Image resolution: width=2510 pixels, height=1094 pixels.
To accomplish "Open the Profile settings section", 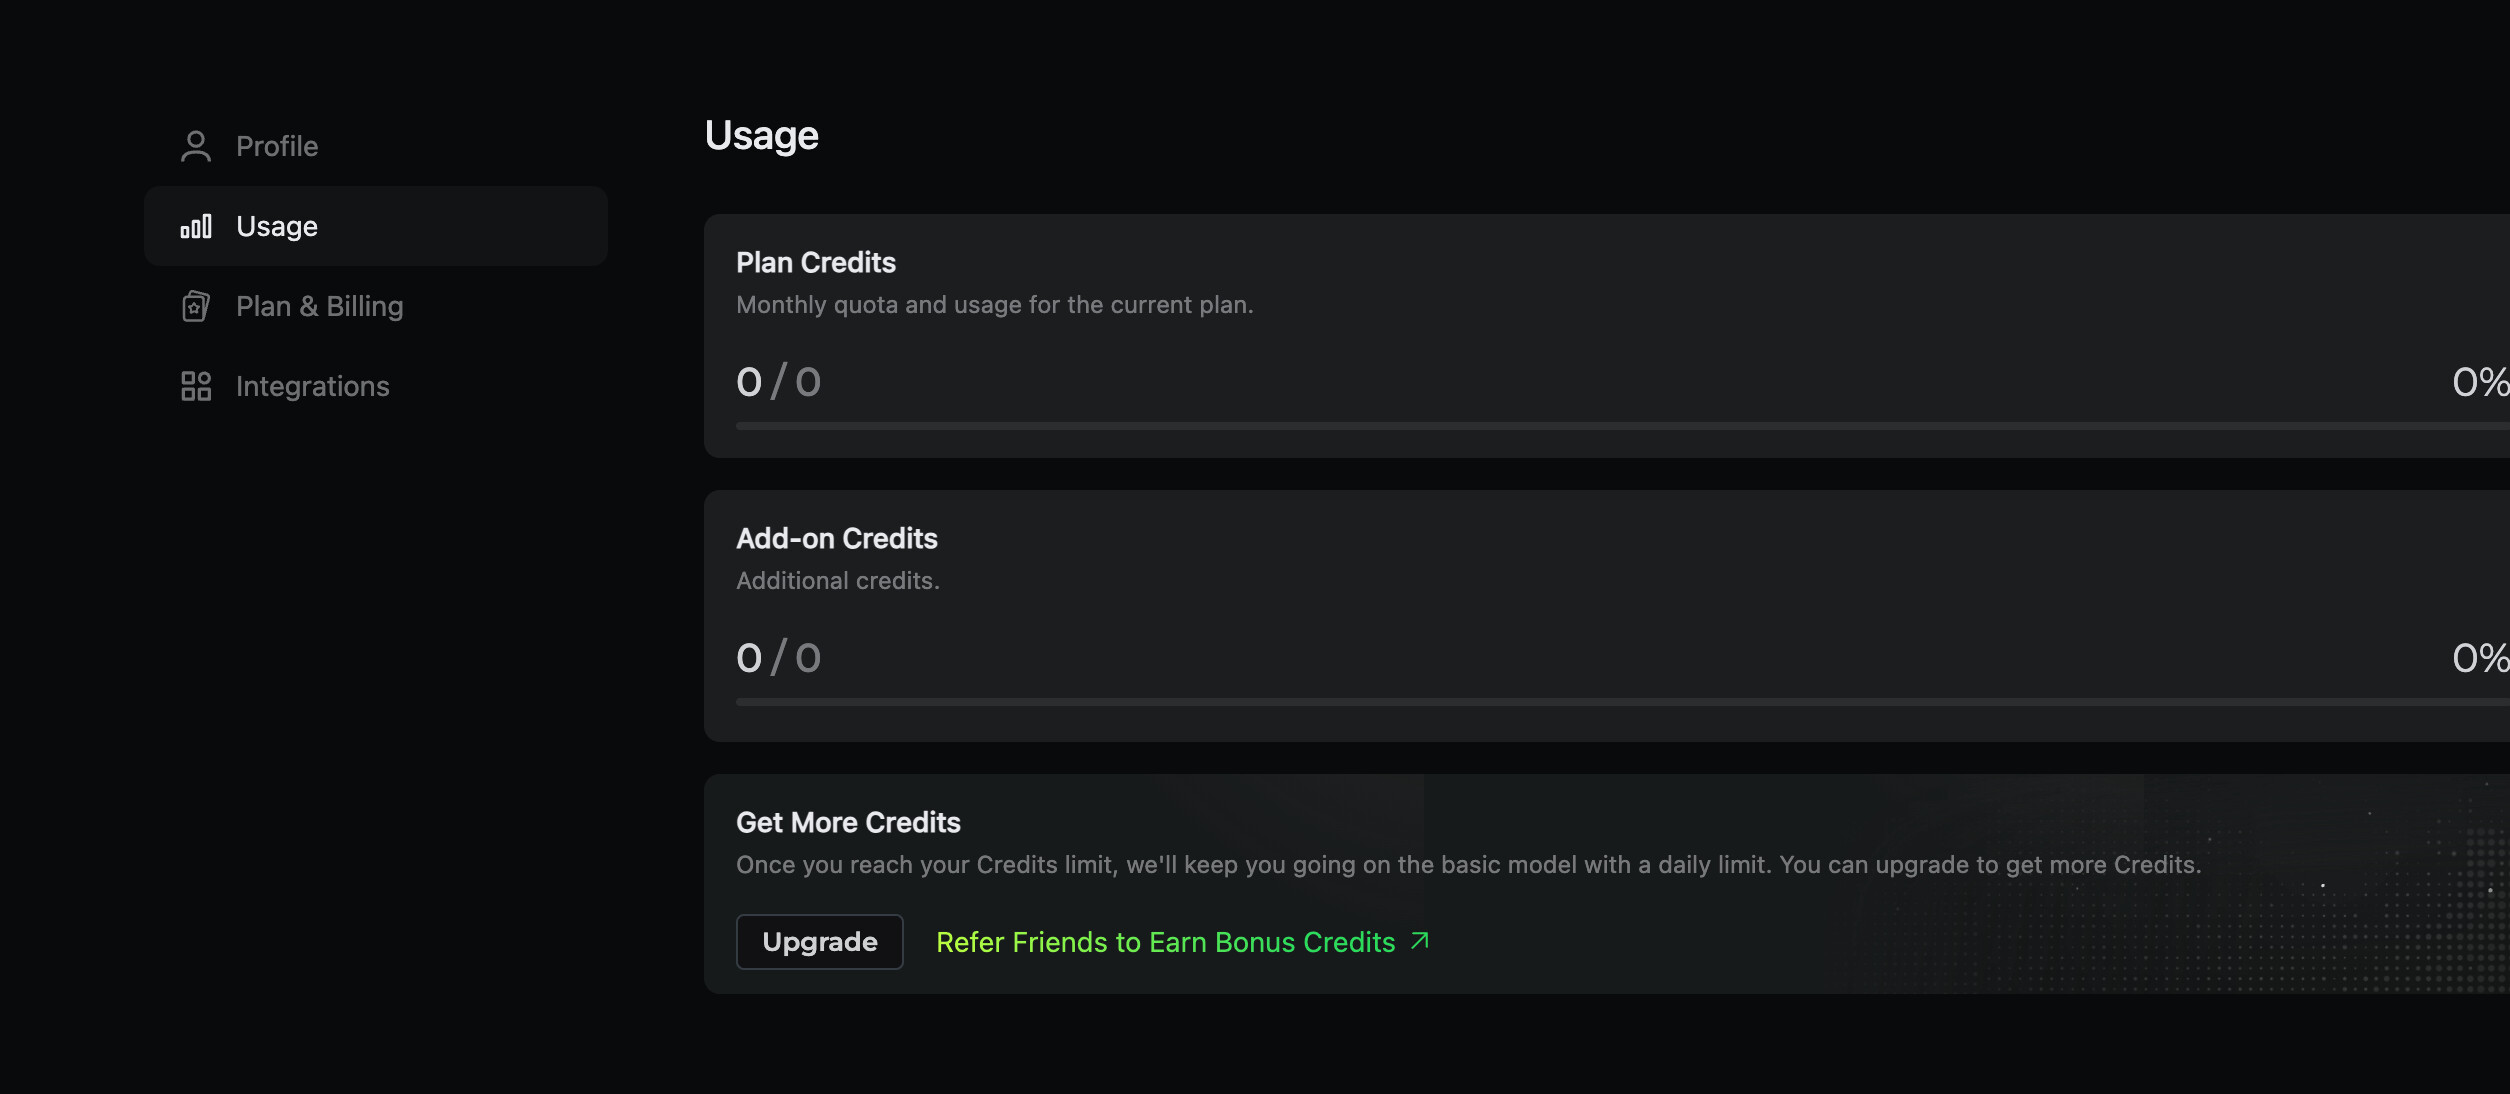I will [277, 146].
